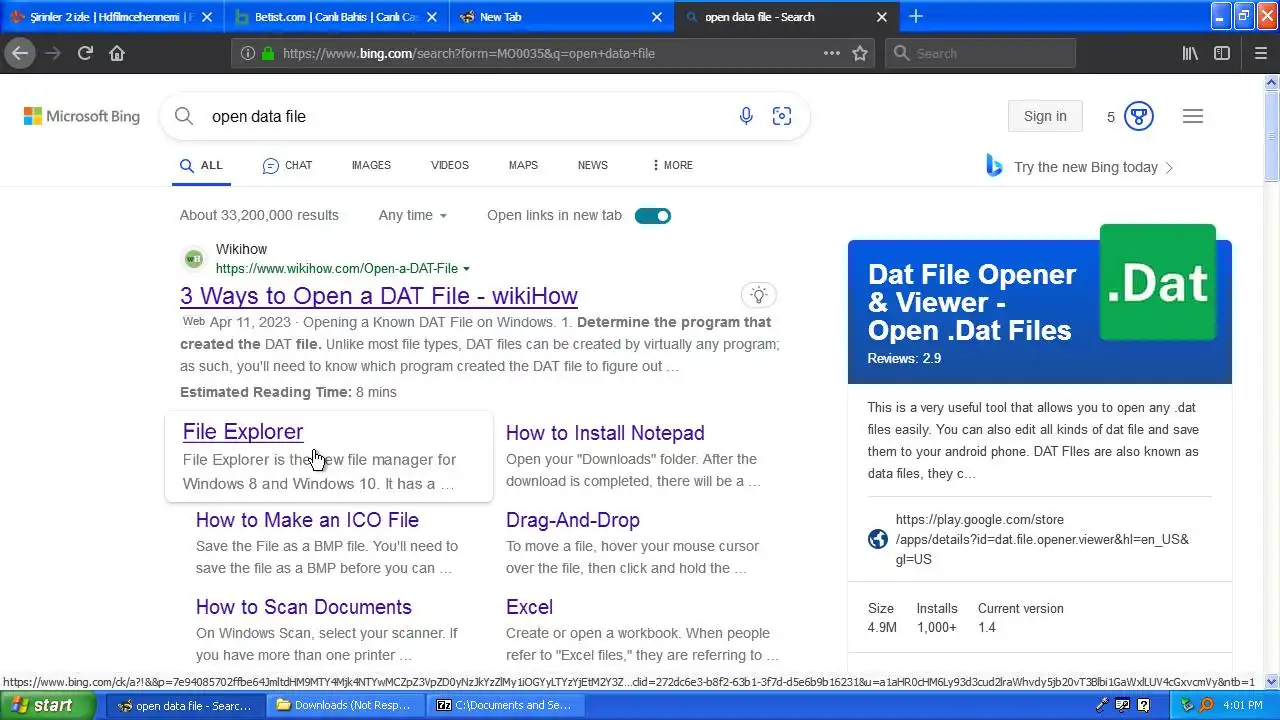Switch to the CHAT tab
This screenshot has height=720, width=1280.
pyautogui.click(x=287, y=165)
